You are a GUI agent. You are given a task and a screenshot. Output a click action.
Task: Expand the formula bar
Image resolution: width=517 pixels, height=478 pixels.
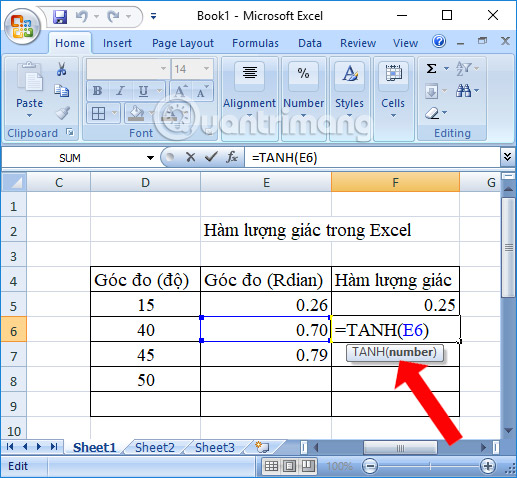(507, 157)
